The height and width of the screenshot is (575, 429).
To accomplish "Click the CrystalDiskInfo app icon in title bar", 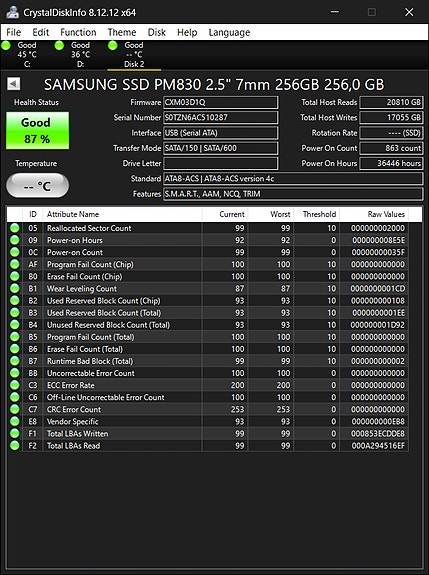I will tap(12, 12).
